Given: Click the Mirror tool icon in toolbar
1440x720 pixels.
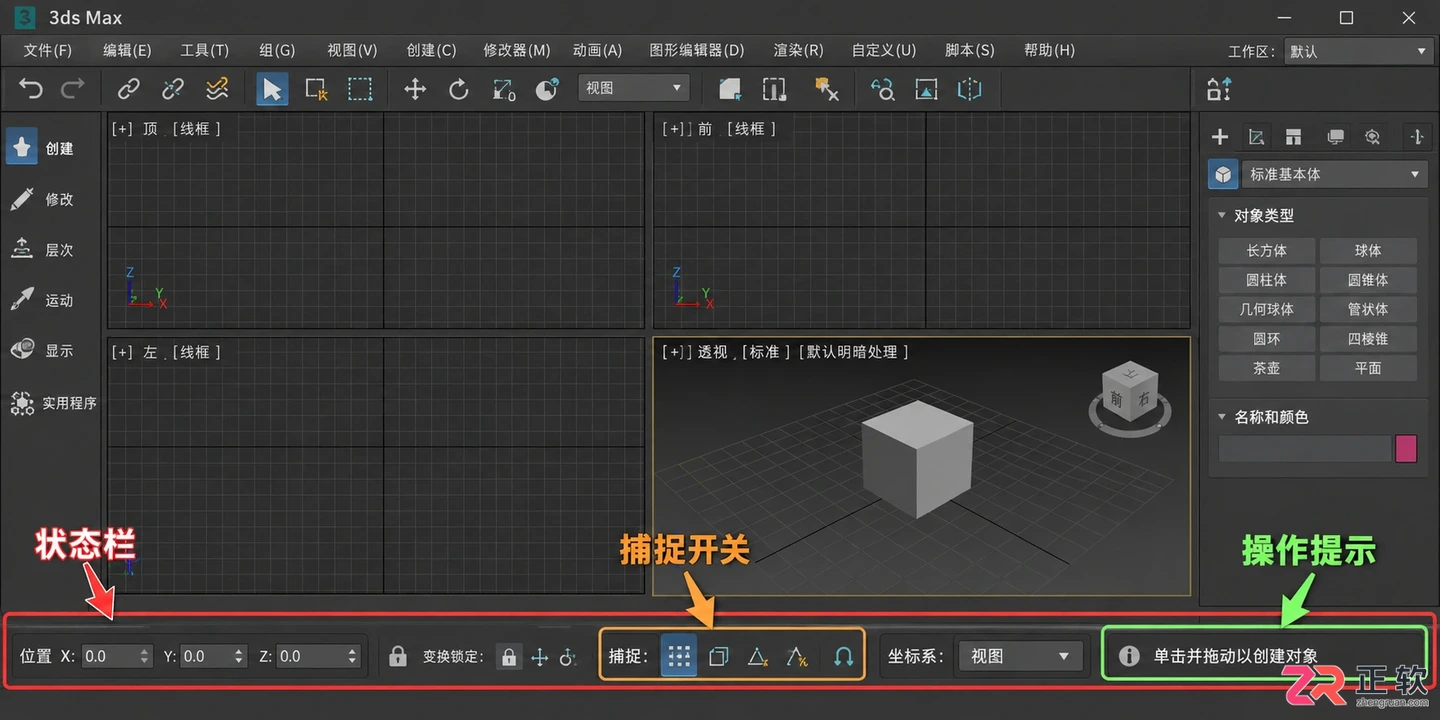Looking at the screenshot, I should tap(969, 89).
